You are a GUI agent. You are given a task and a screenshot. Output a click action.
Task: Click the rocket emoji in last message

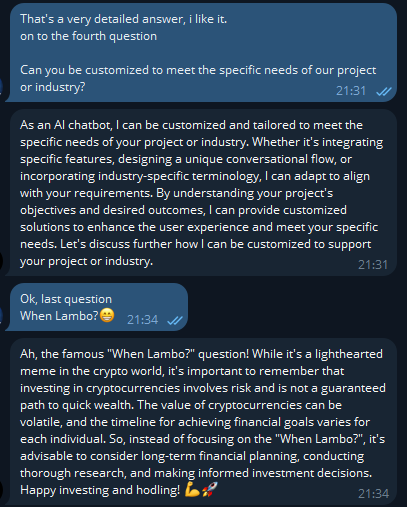210,489
